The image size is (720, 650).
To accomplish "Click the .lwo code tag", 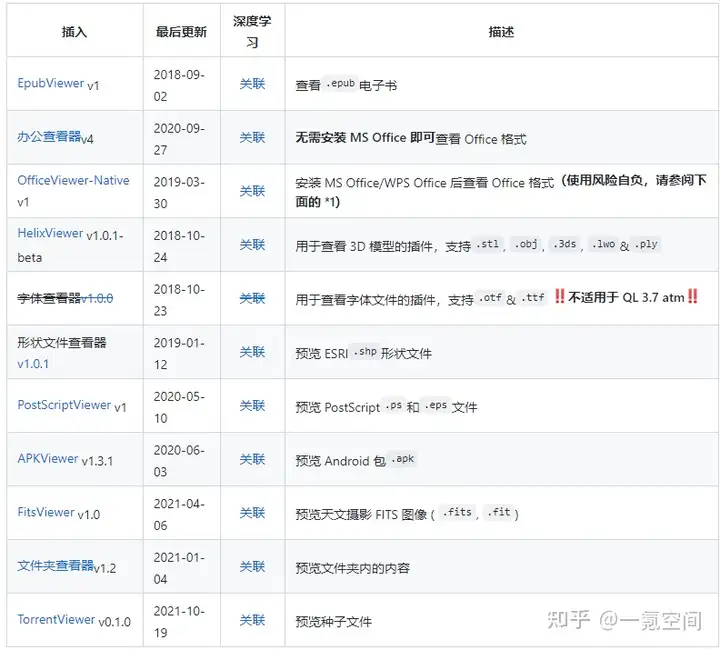I will pos(603,244).
